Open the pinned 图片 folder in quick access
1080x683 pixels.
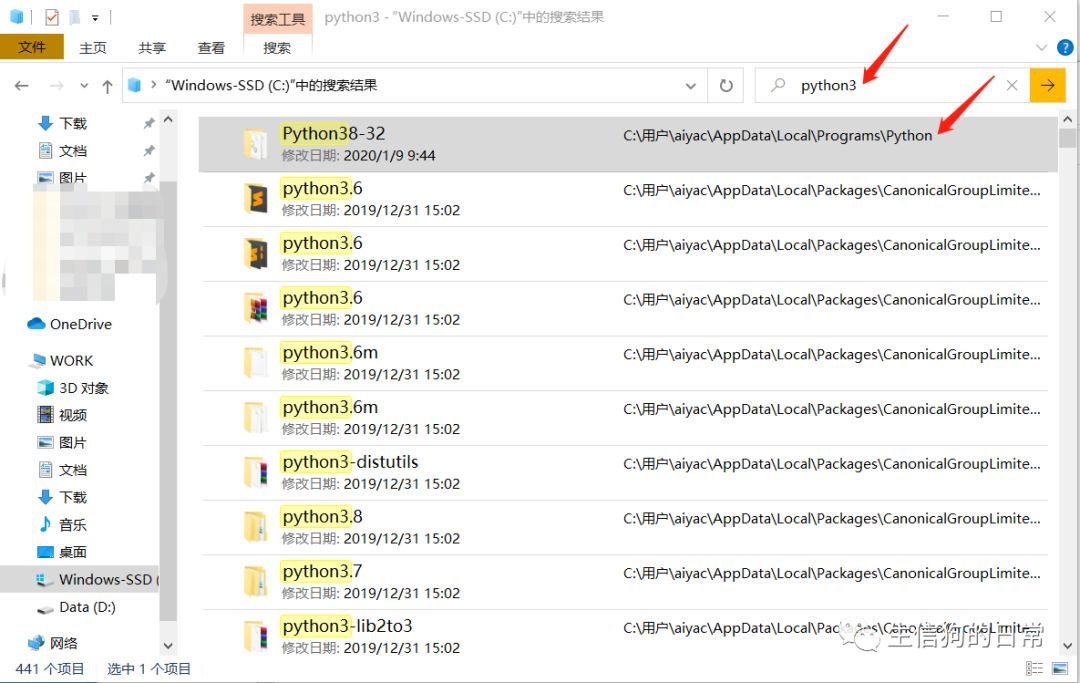tap(73, 178)
